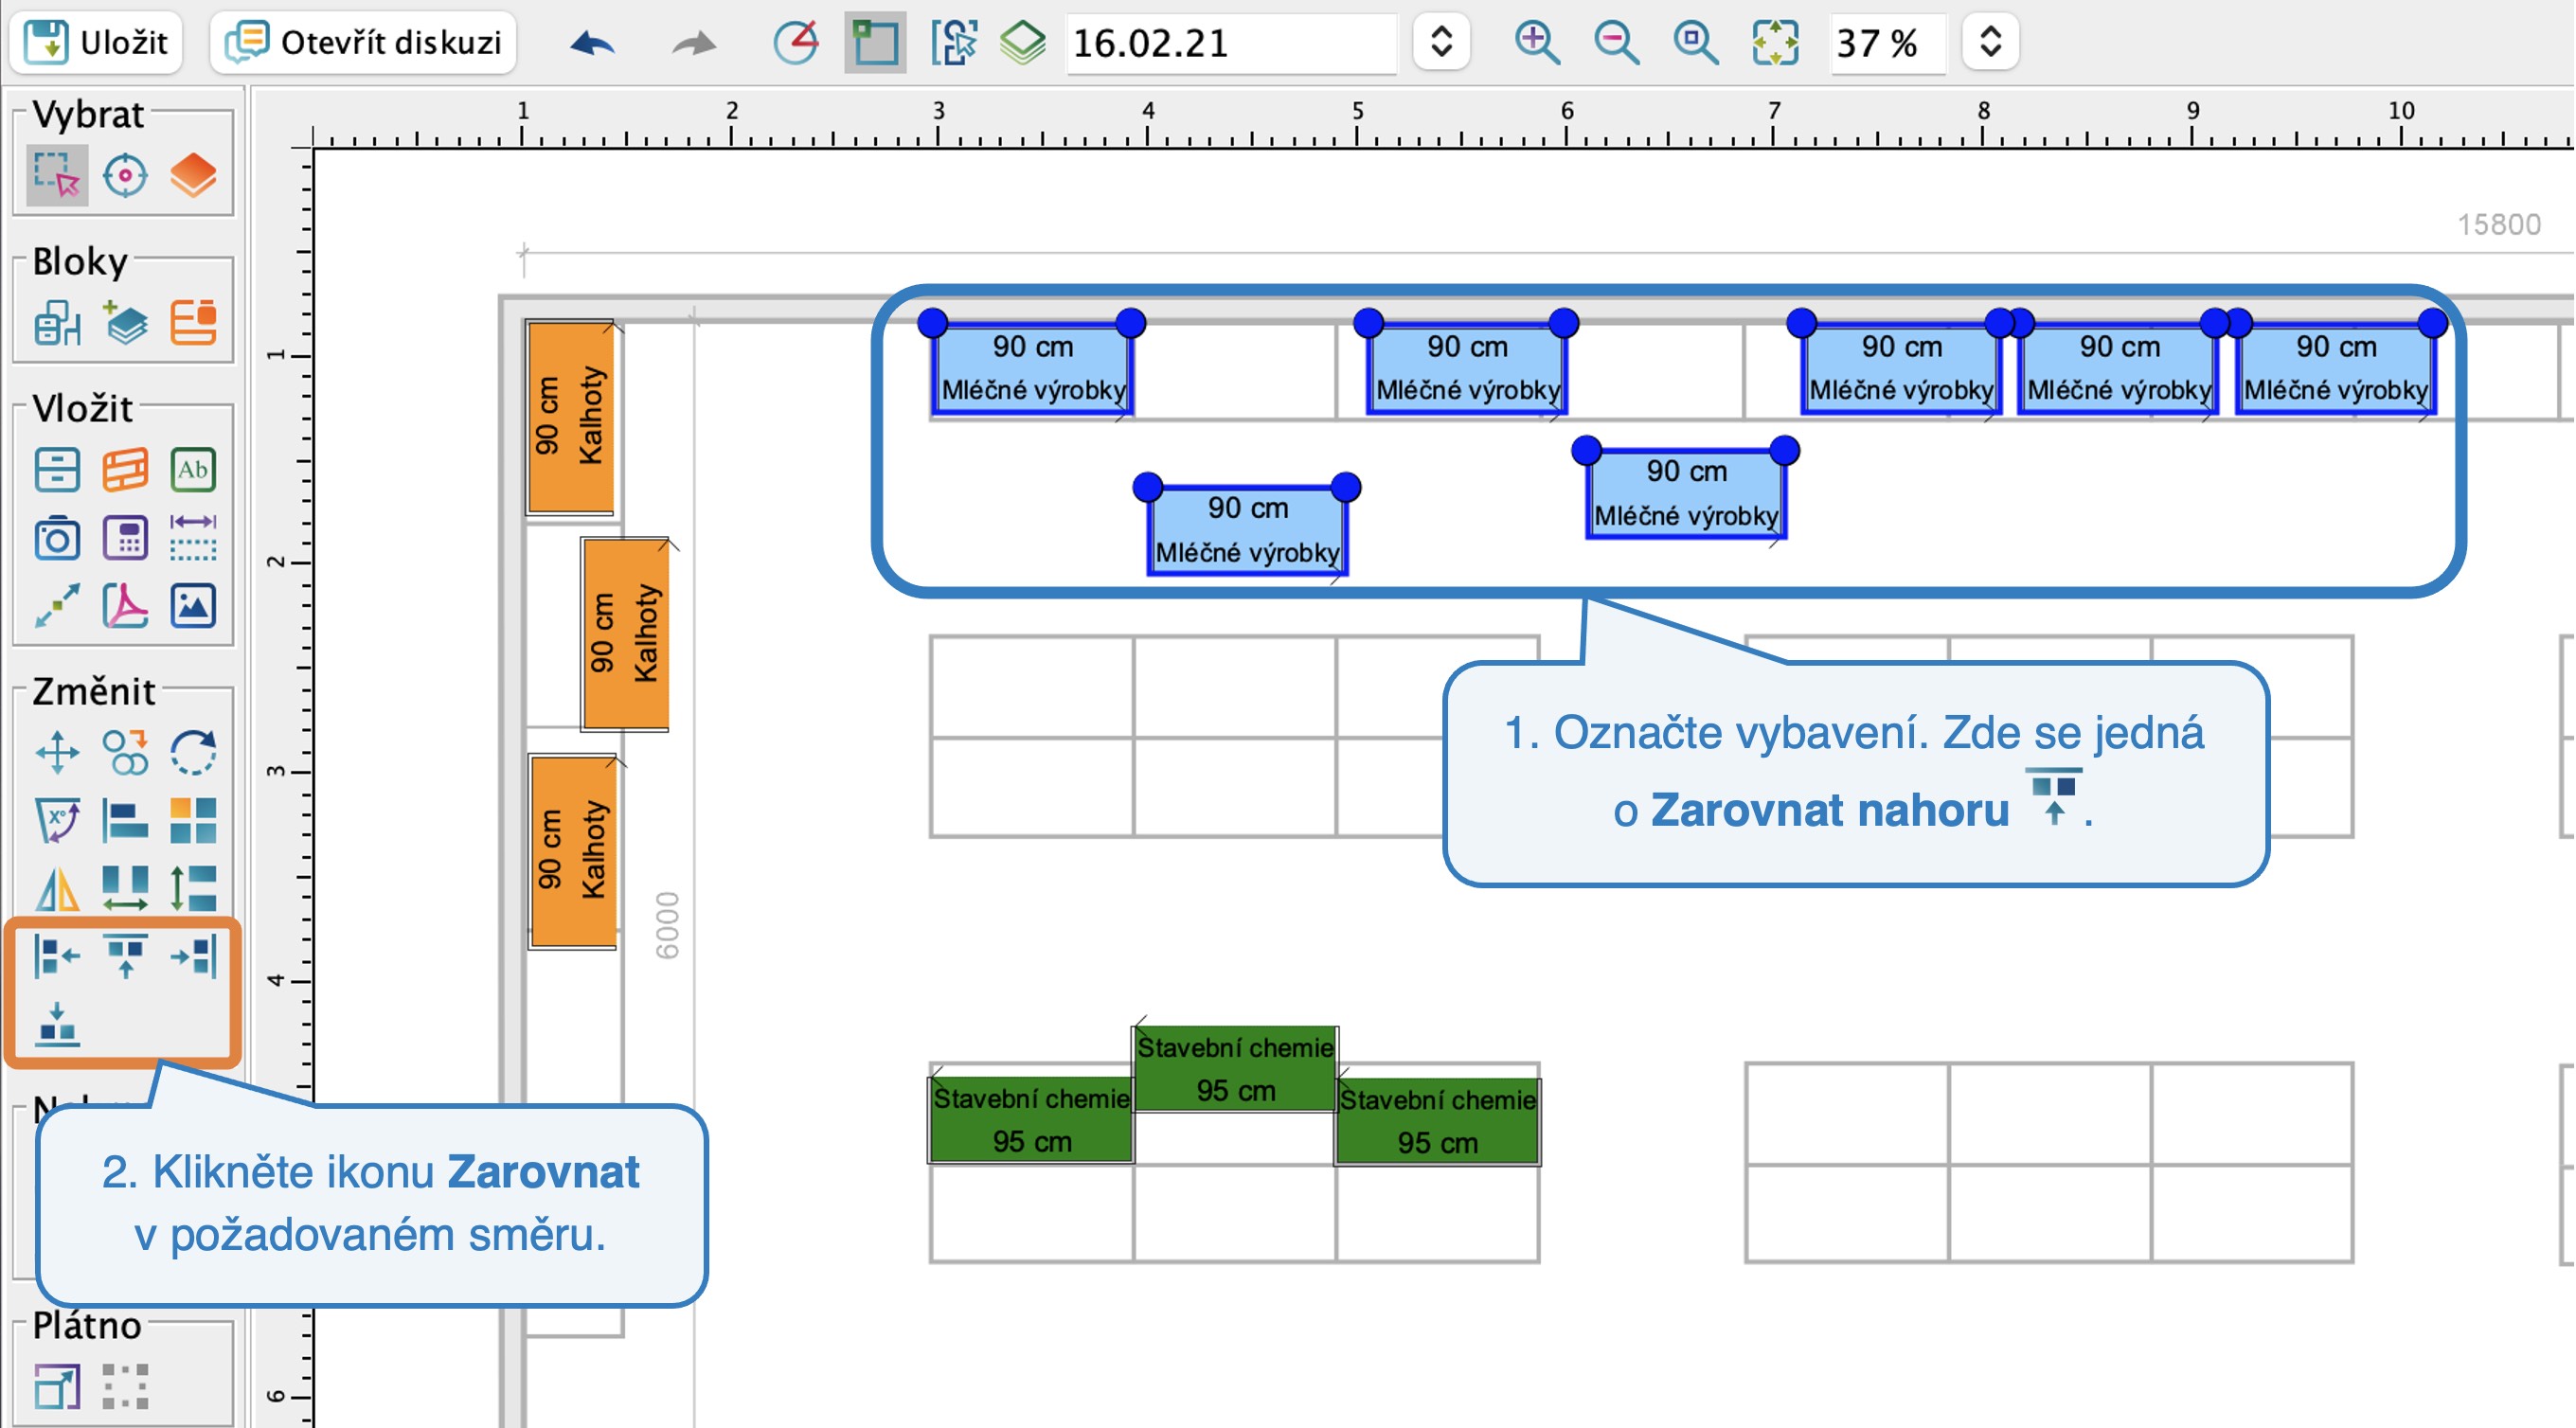Insert a dimension line with arrows icon
Viewport: 2576px width, 1428px height.
tap(193, 538)
